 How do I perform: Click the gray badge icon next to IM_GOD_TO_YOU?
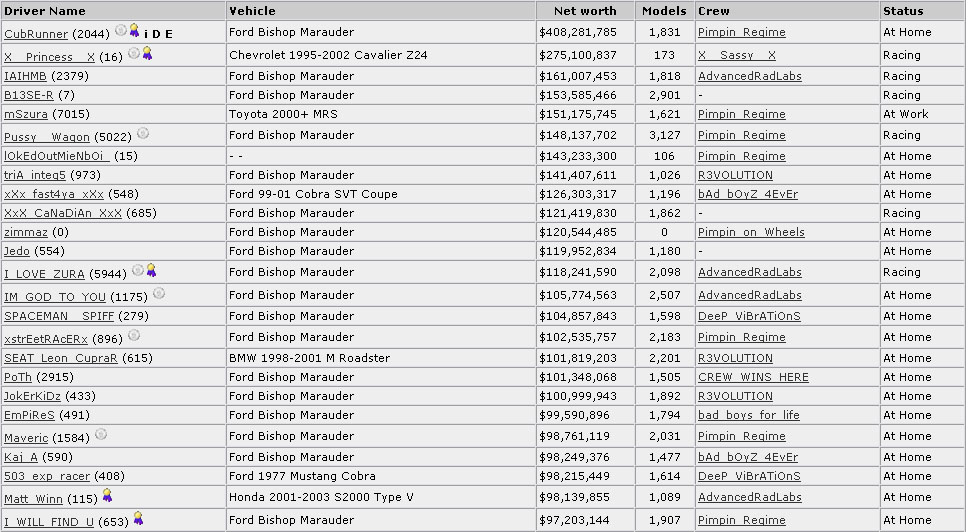tap(159, 293)
